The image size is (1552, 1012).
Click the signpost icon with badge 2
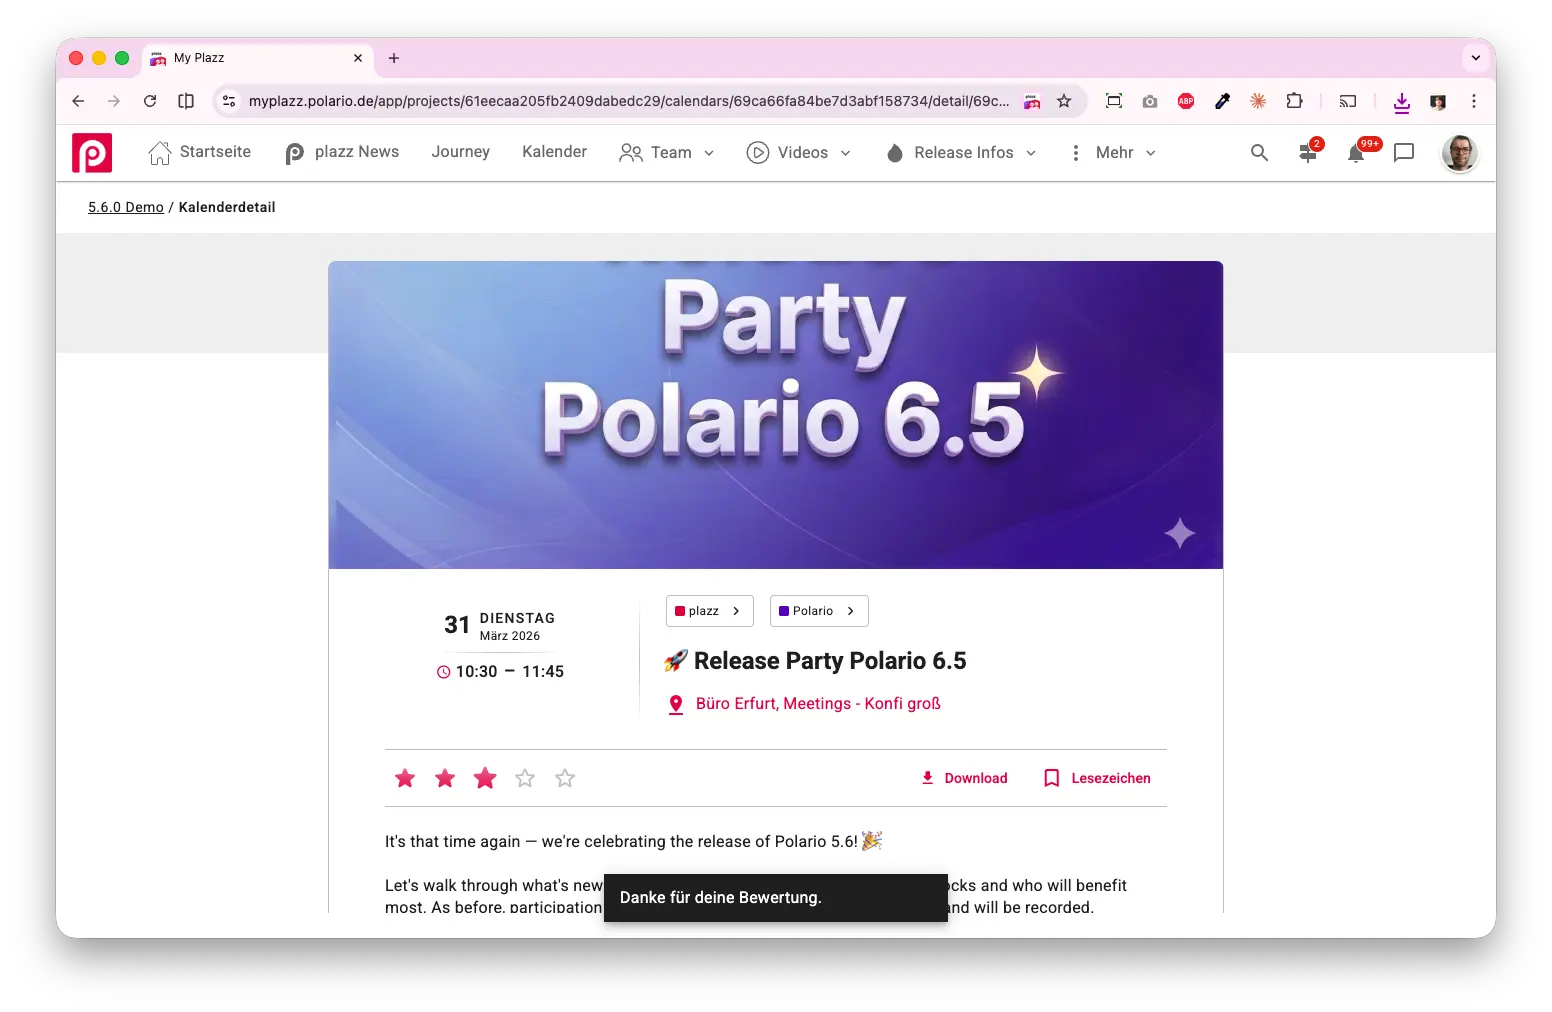click(x=1307, y=153)
